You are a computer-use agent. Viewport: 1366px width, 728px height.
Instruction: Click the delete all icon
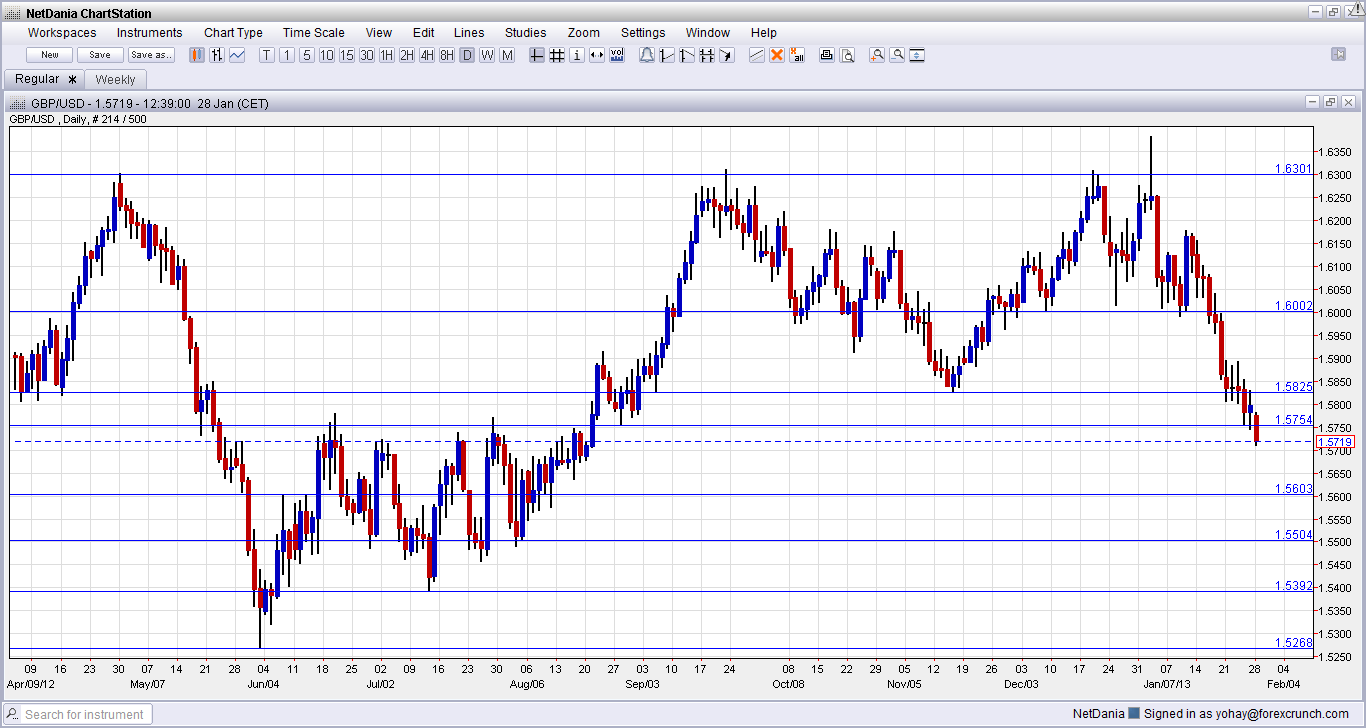[797, 55]
